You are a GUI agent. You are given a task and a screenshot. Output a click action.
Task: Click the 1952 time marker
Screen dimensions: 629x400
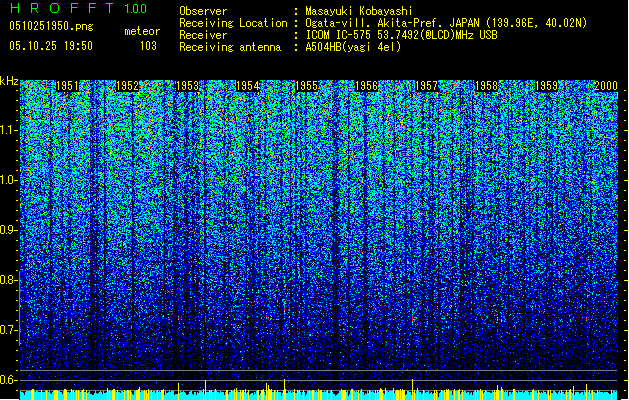point(127,86)
